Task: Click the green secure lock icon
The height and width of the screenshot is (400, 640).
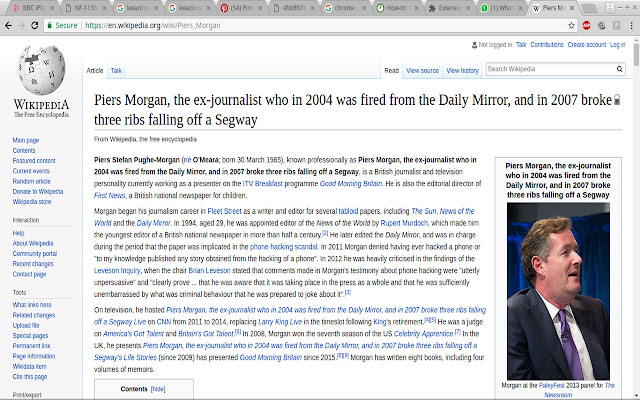Action: pos(49,25)
